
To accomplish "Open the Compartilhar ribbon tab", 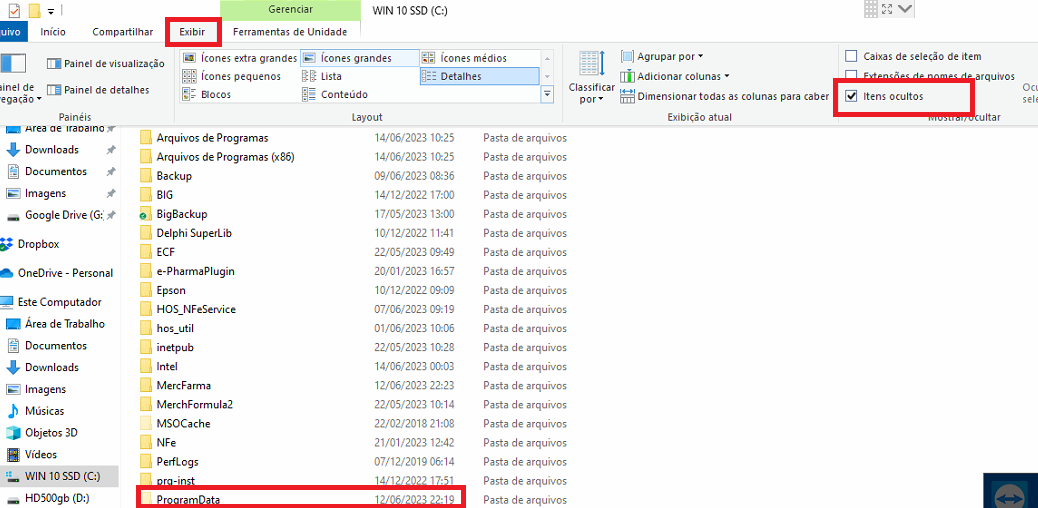I will pyautogui.click(x=123, y=32).
